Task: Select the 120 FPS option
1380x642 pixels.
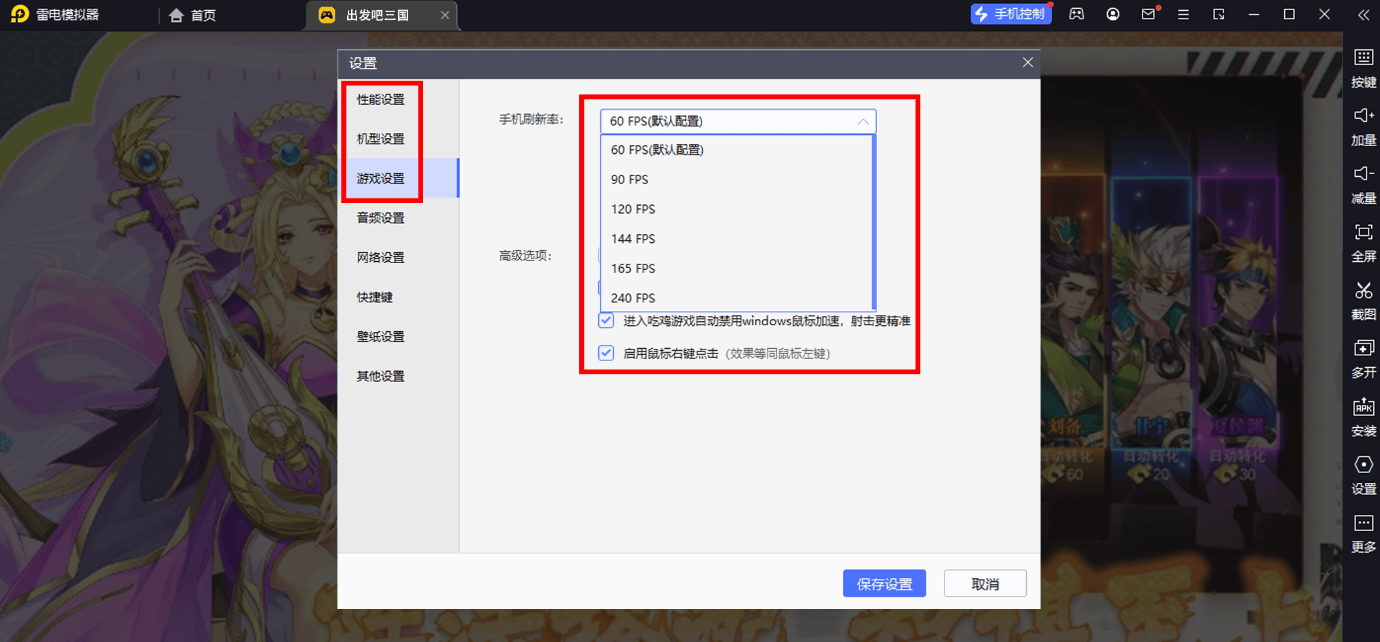Action: pos(737,209)
